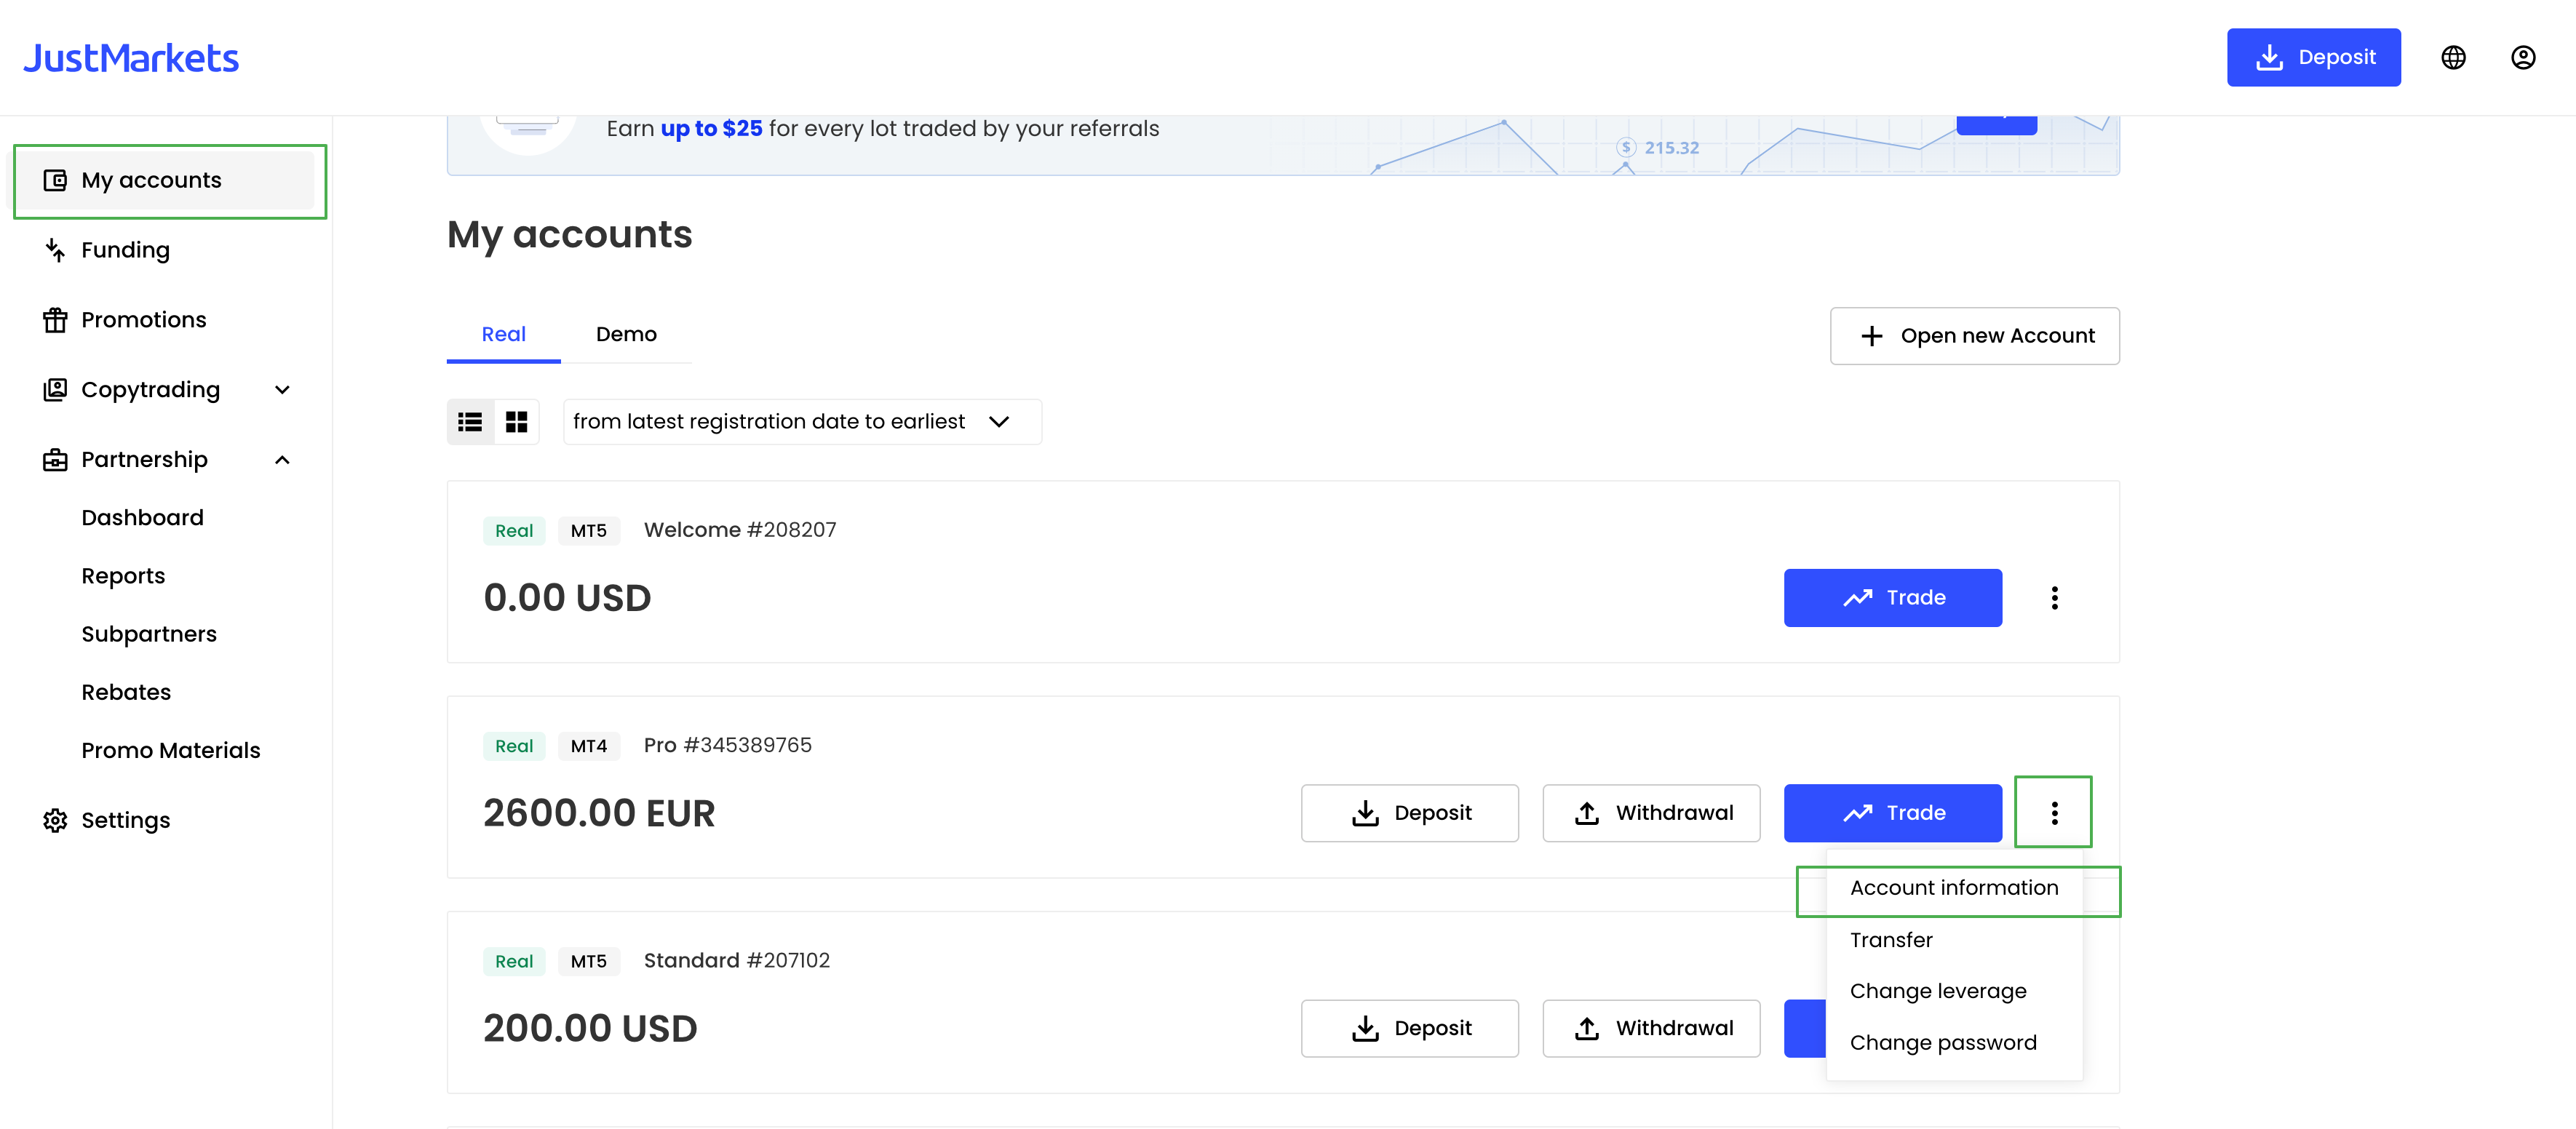
Task: Click the top blue Deposit button
Action: (2313, 57)
